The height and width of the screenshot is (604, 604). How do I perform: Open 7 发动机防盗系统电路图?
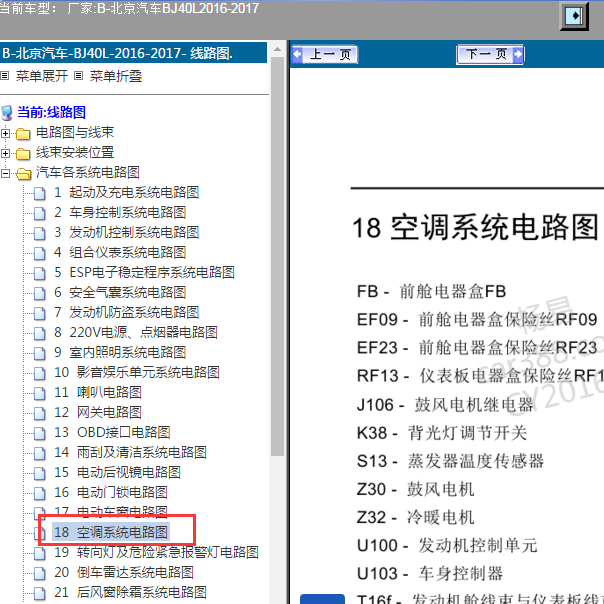[x=126, y=312]
